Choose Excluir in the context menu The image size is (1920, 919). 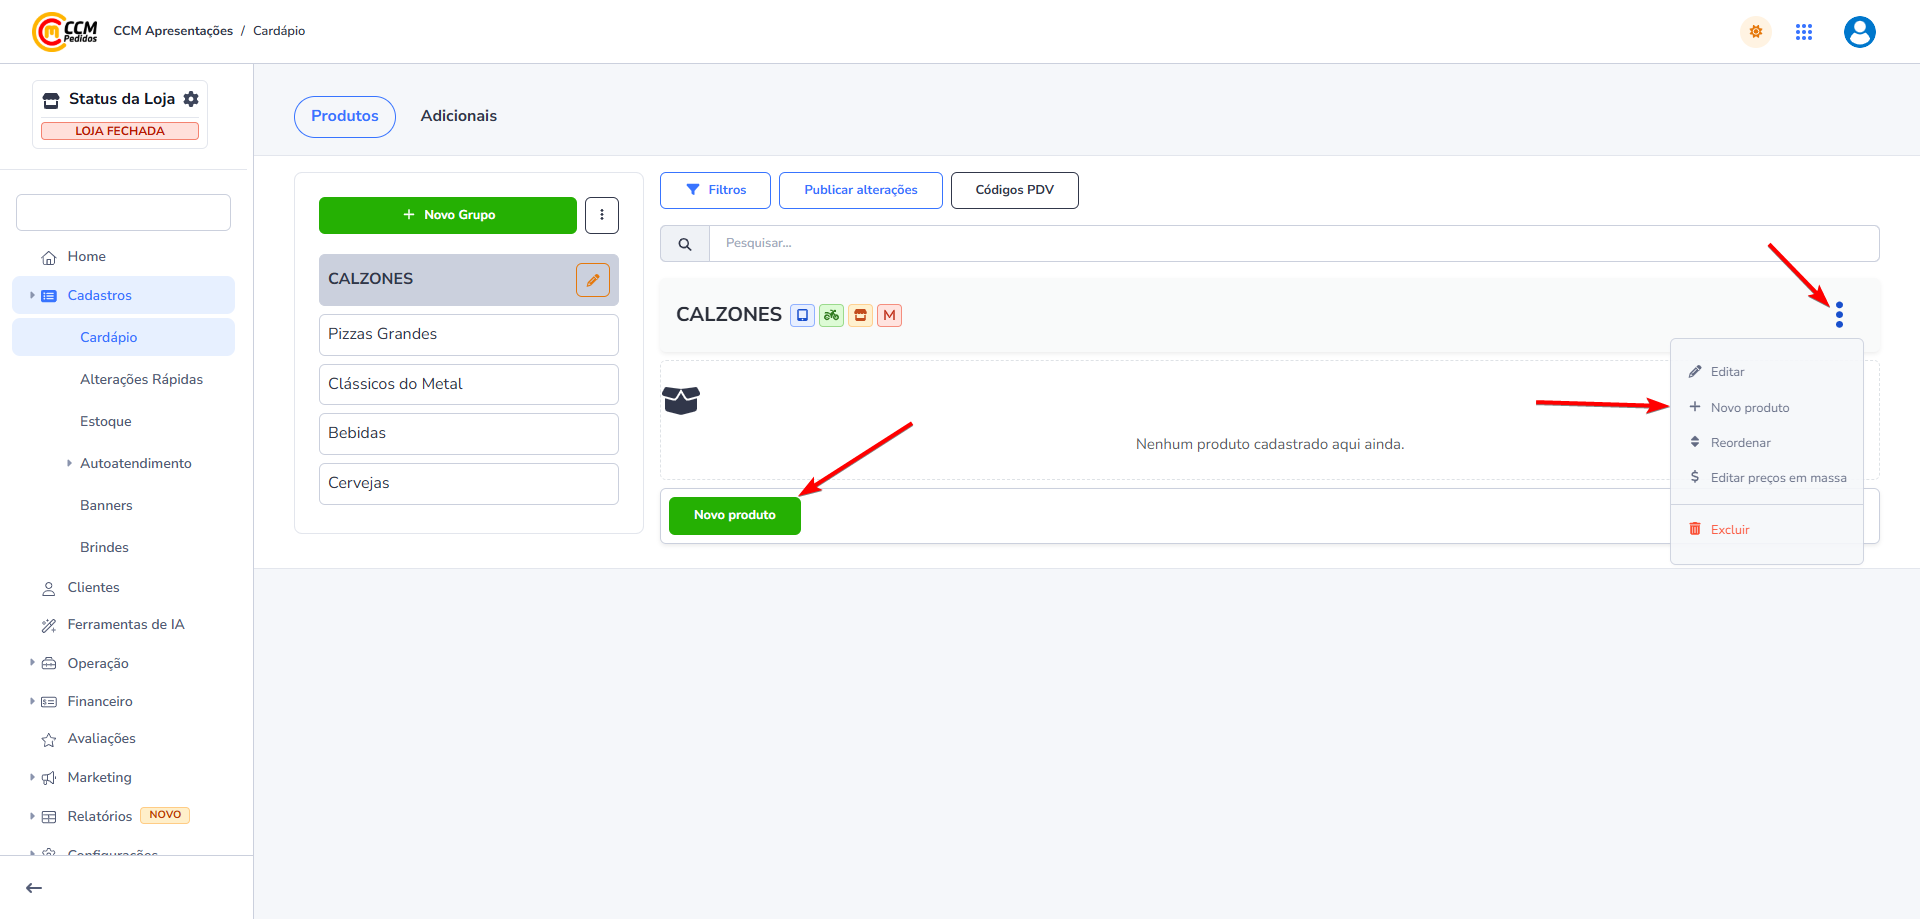pos(1729,530)
